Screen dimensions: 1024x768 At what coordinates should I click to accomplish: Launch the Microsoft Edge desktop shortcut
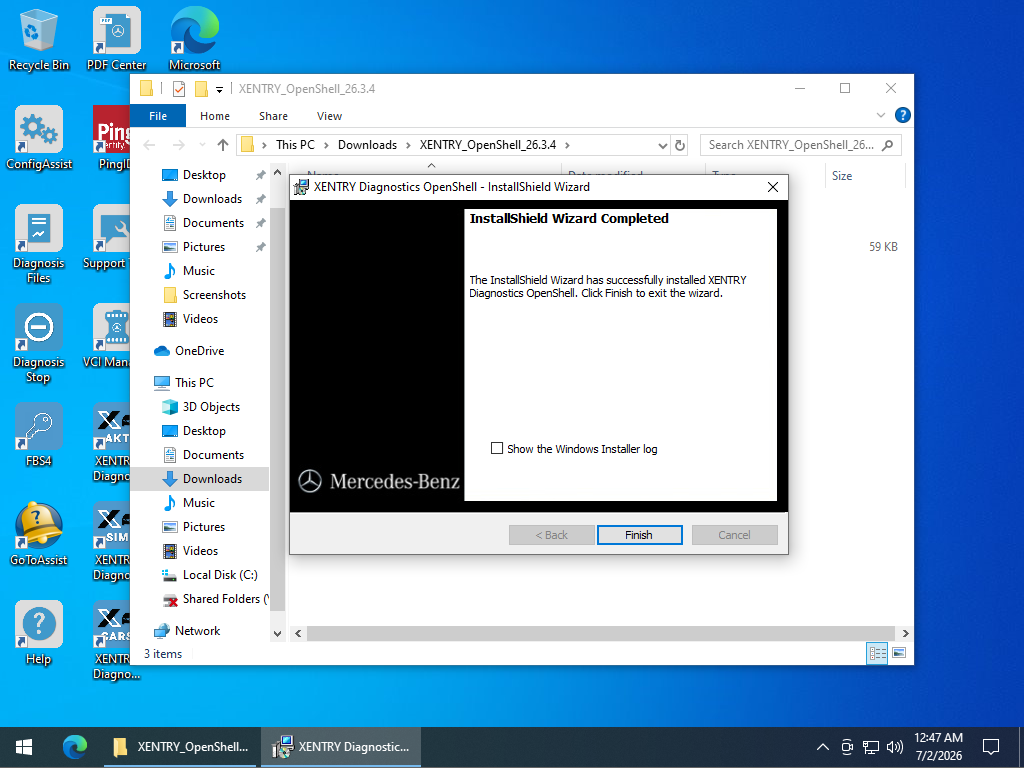click(194, 39)
